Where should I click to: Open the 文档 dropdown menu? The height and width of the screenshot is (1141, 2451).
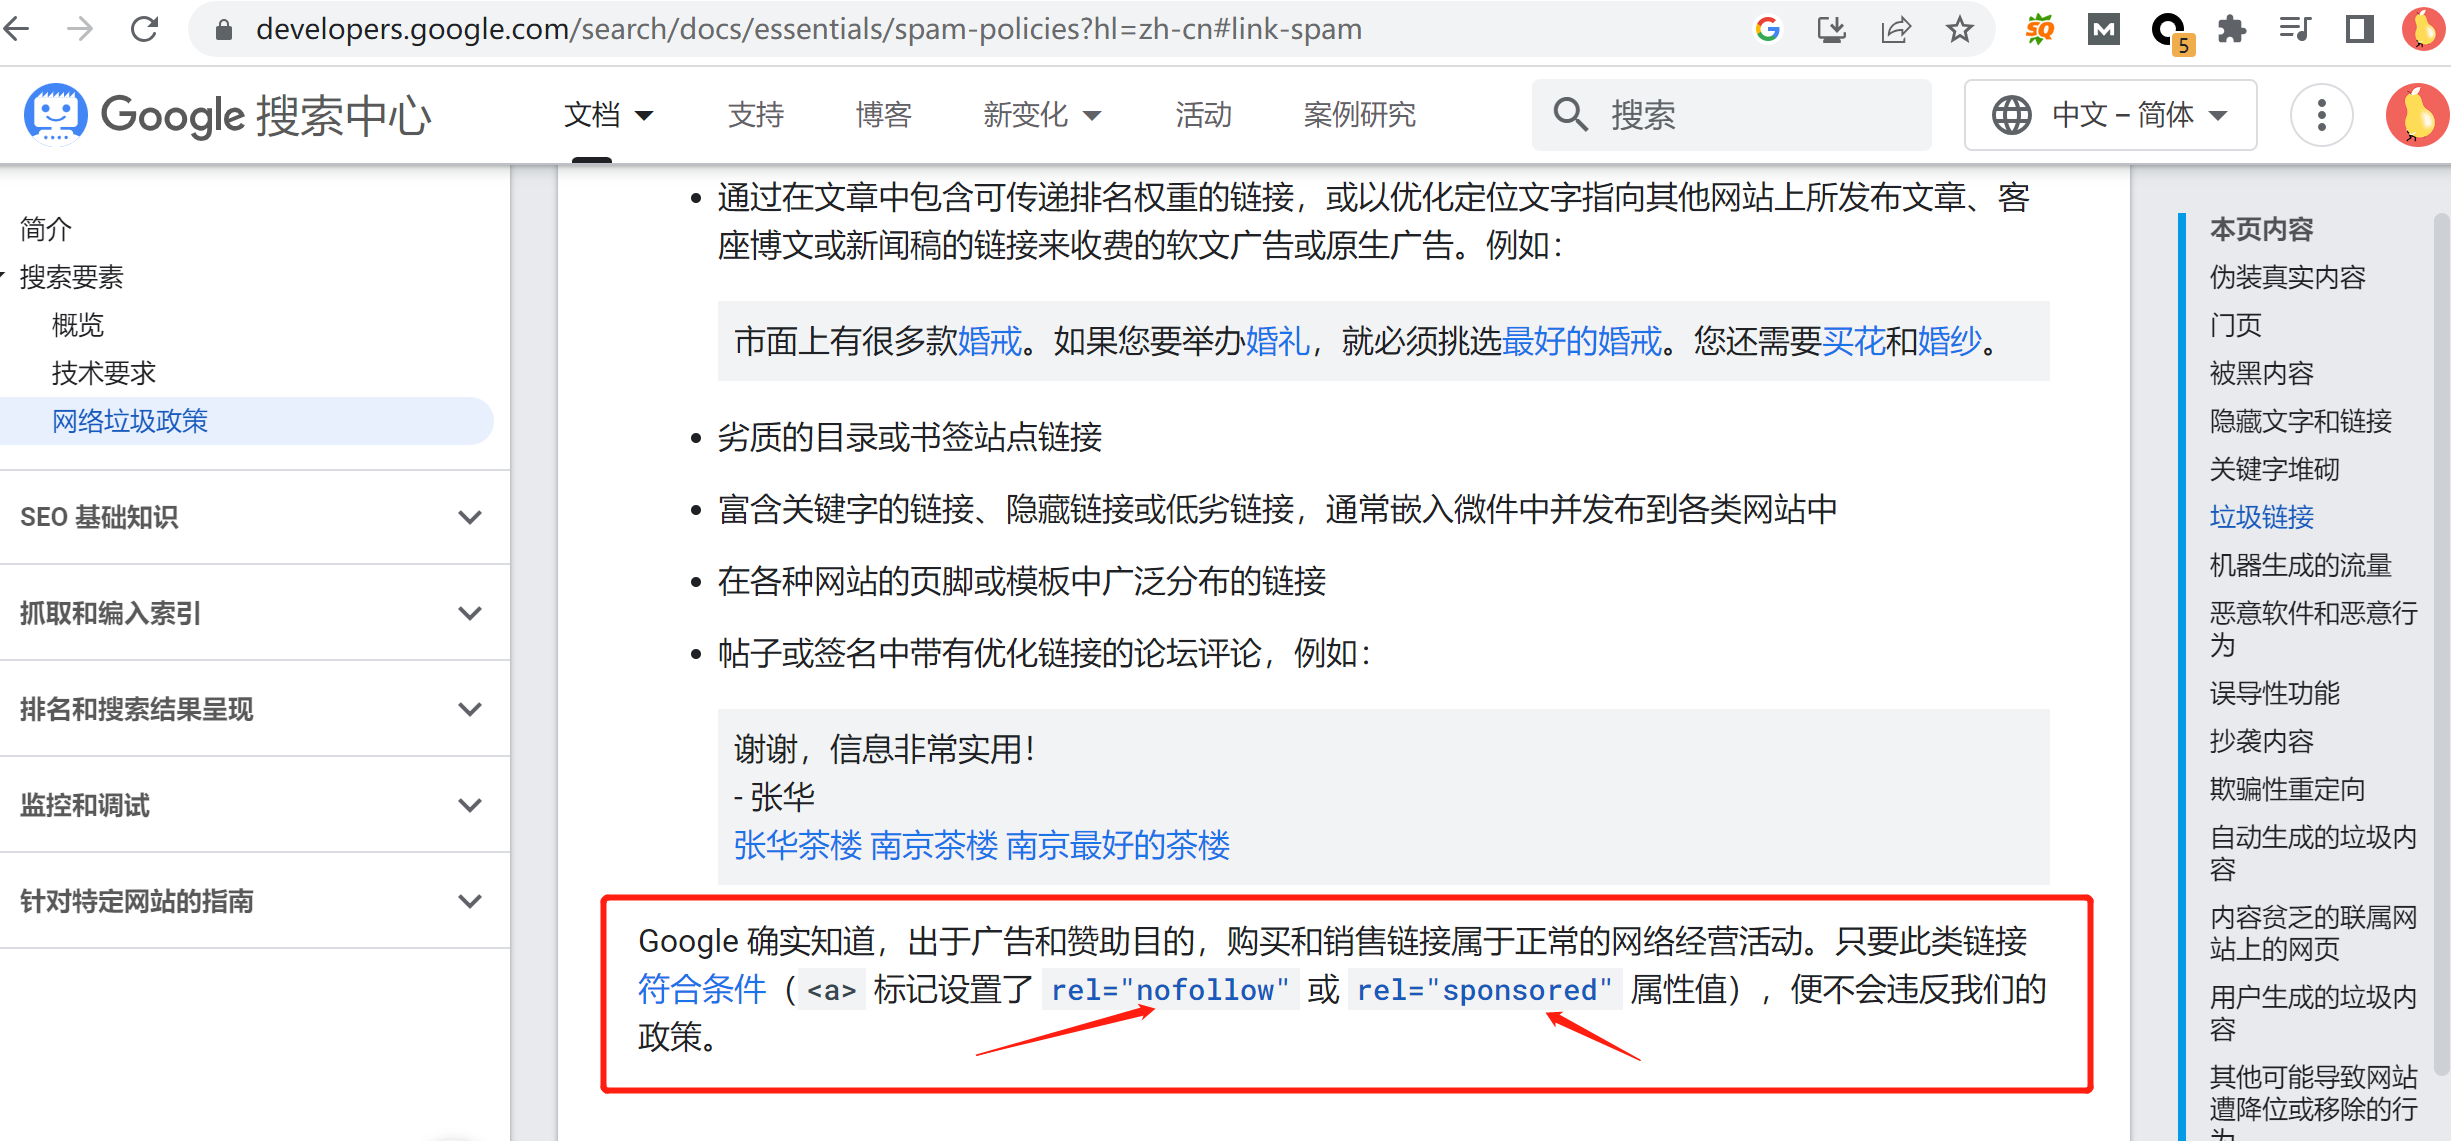pyautogui.click(x=608, y=115)
